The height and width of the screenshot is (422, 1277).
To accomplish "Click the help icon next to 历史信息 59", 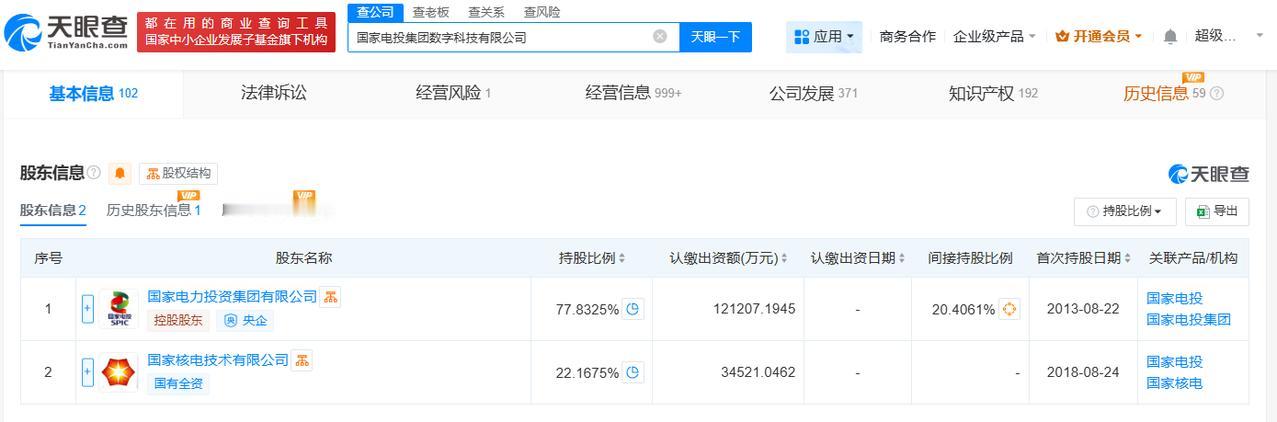I will pyautogui.click(x=1217, y=94).
